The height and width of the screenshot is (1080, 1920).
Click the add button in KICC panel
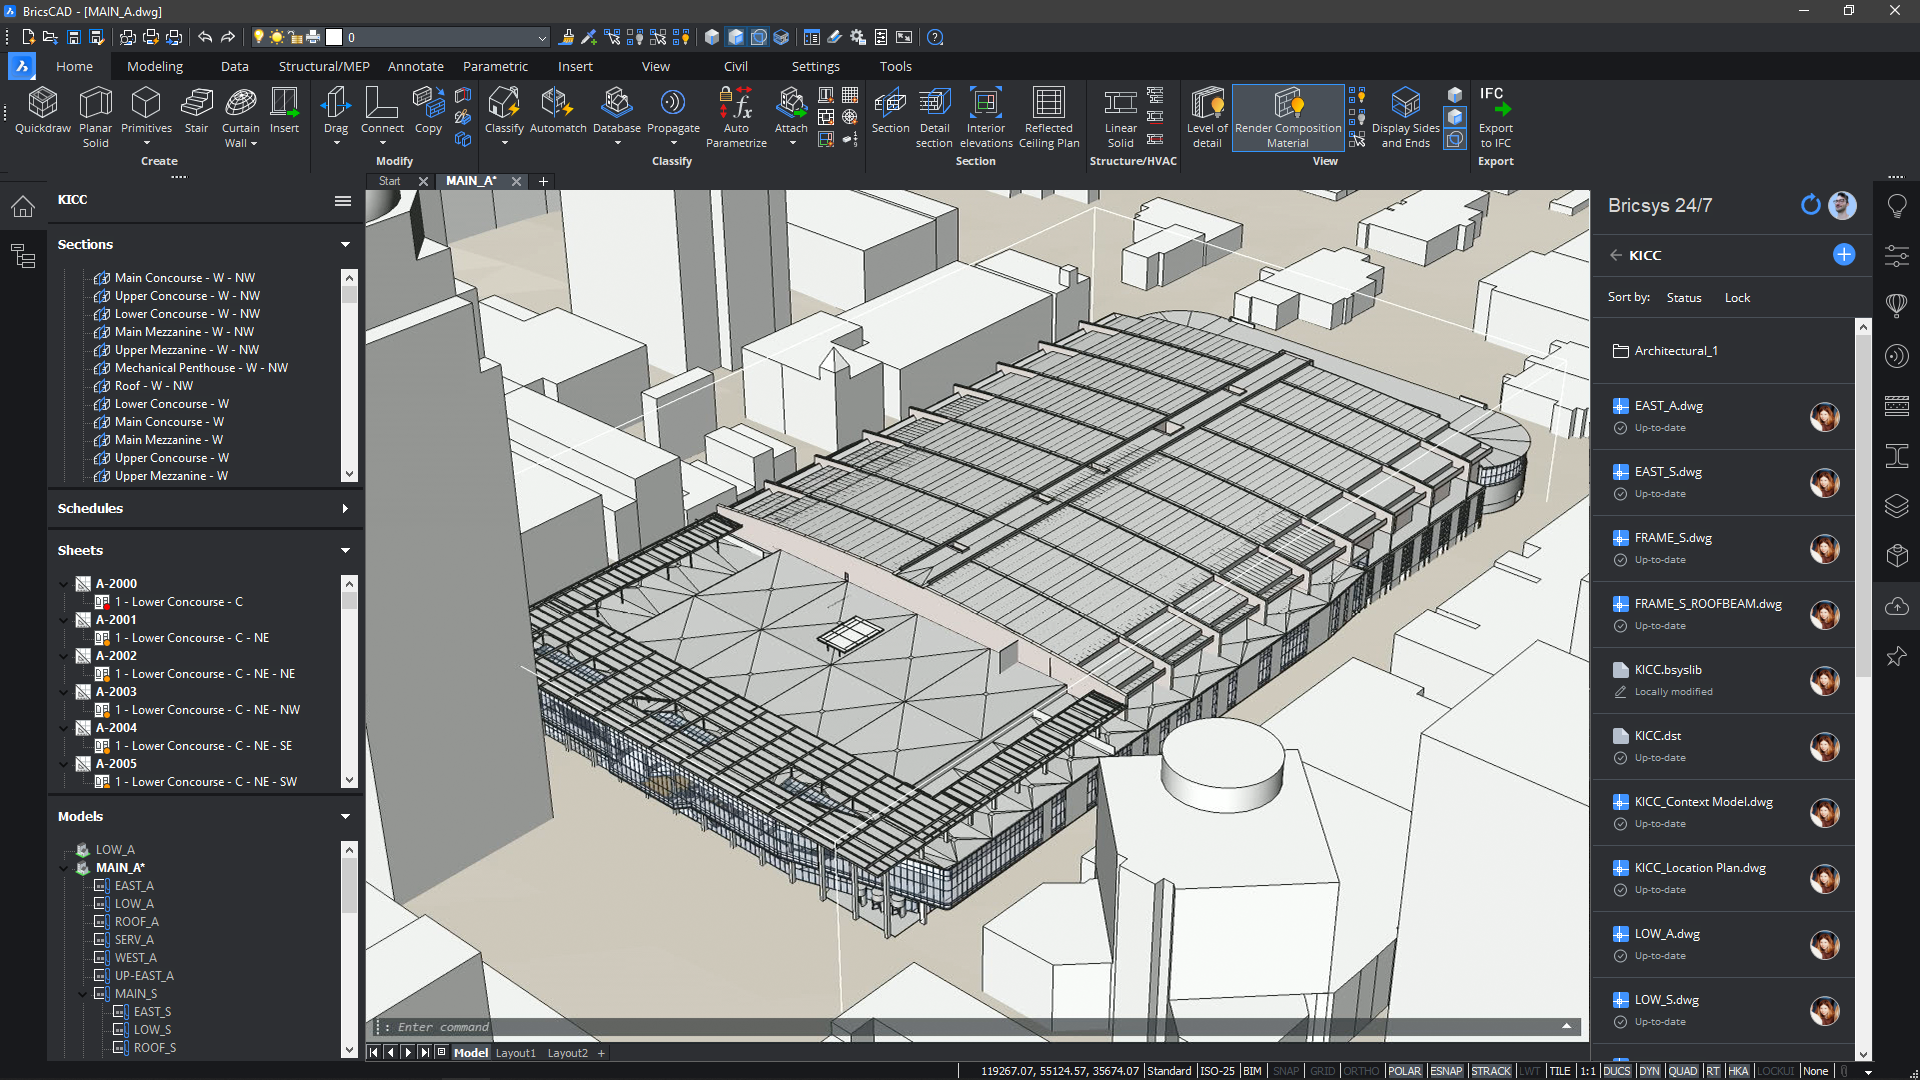pyautogui.click(x=1843, y=255)
